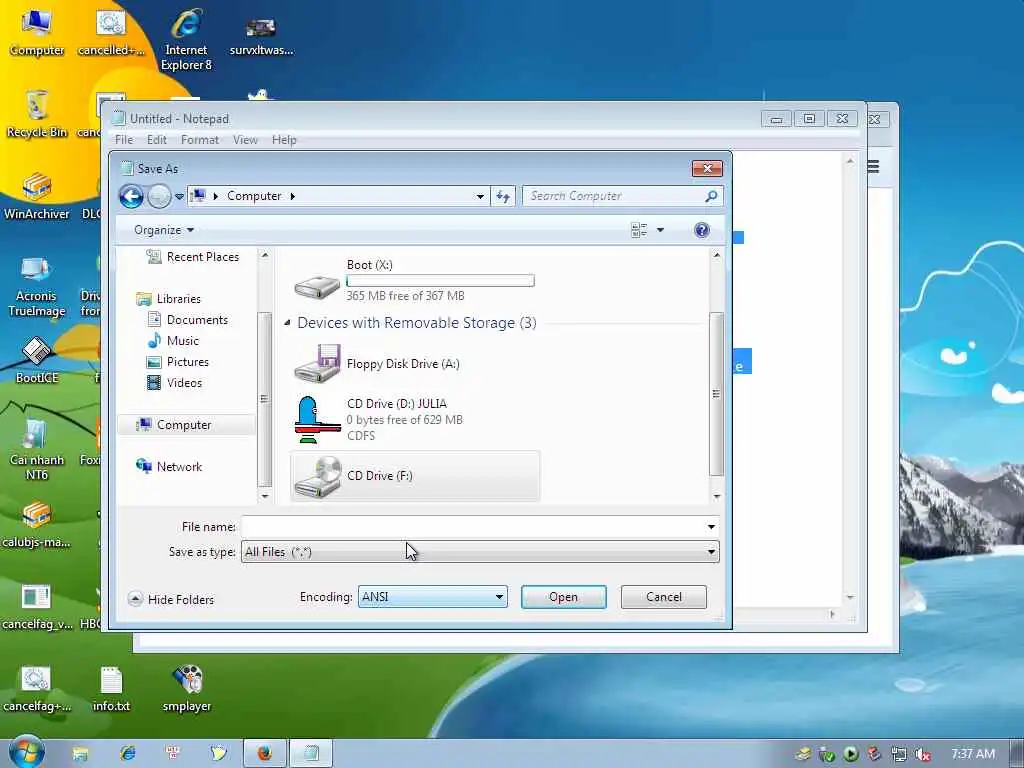Viewport: 1024px width, 768px height.
Task: Open Internet Explorer 8 desktop icon
Action: [186, 40]
